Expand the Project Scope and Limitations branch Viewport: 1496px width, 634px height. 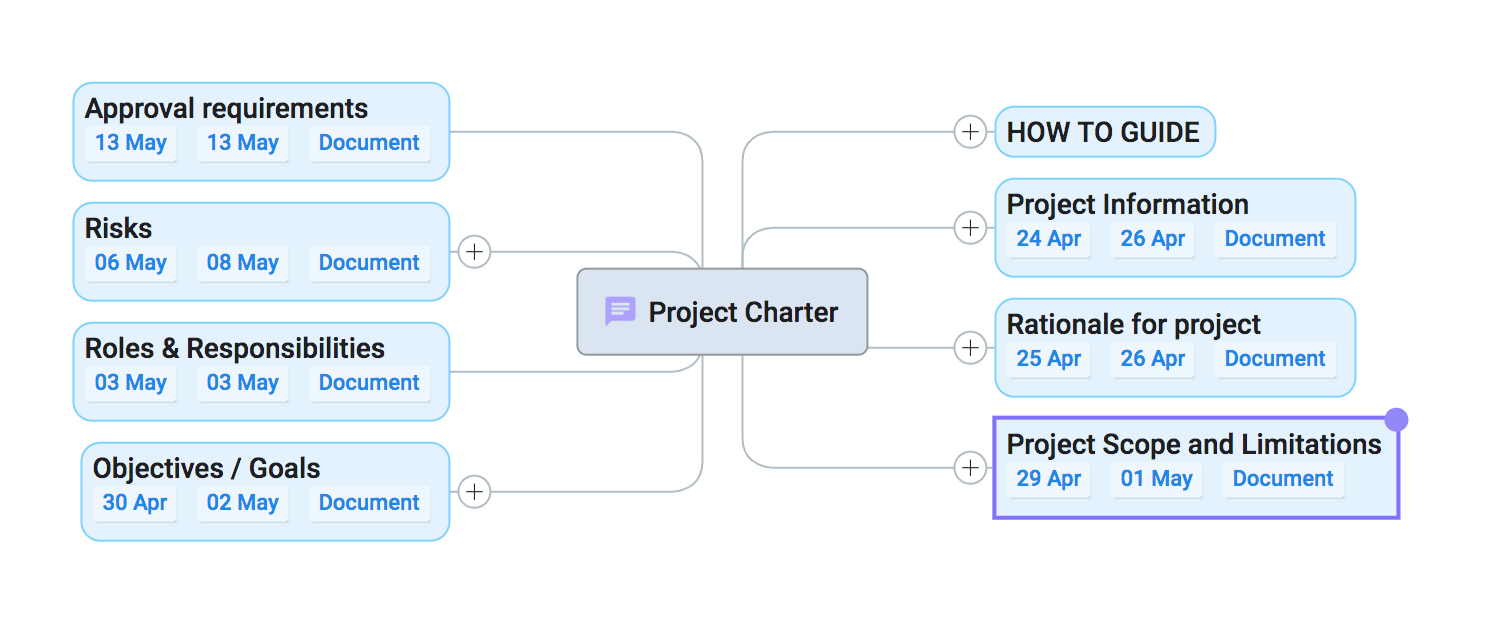970,467
